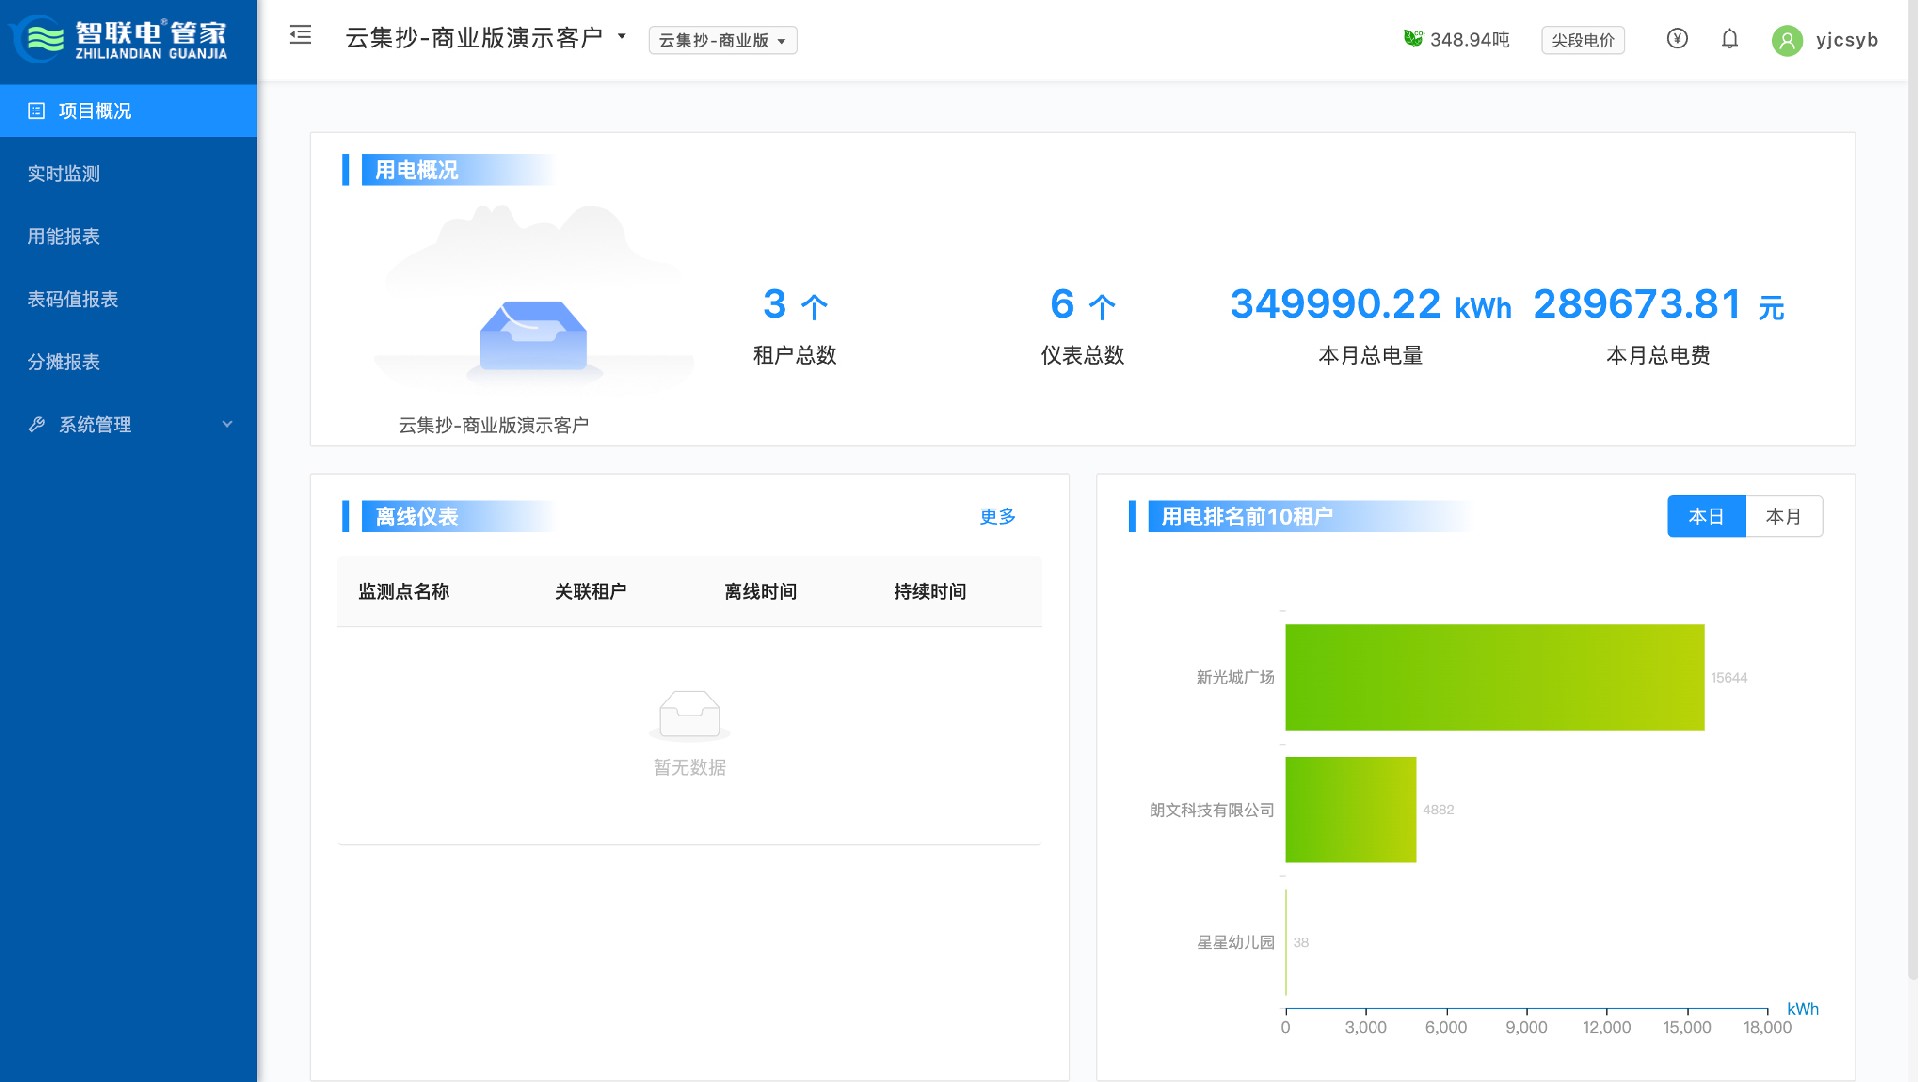Open 实时监测 in the sidebar
Viewport: 1920px width, 1082px height.
pyautogui.click(x=64, y=174)
